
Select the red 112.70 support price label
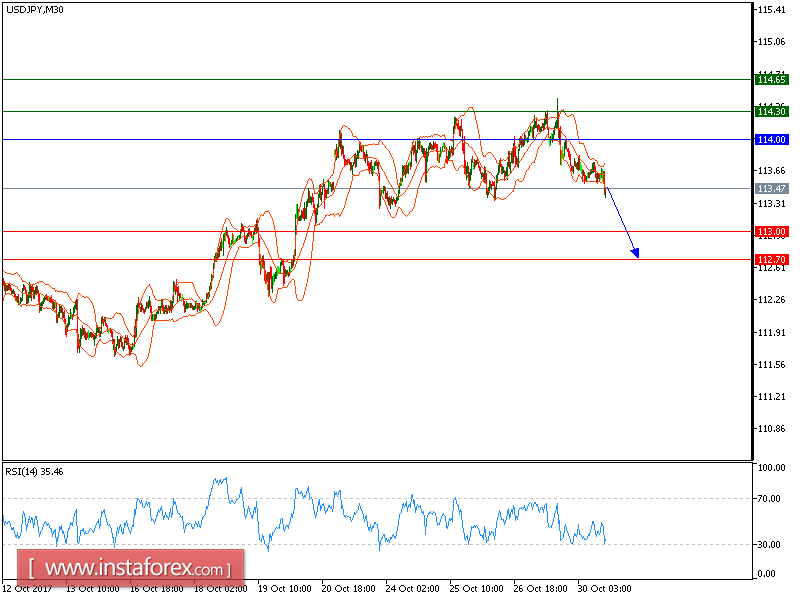click(770, 259)
